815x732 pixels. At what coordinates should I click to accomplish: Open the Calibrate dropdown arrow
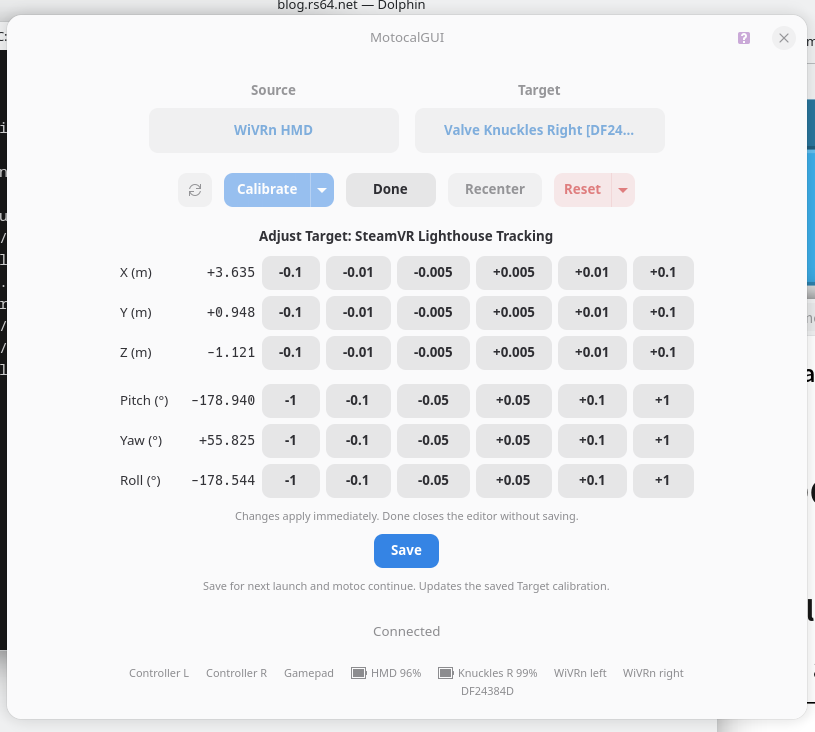[322, 190]
